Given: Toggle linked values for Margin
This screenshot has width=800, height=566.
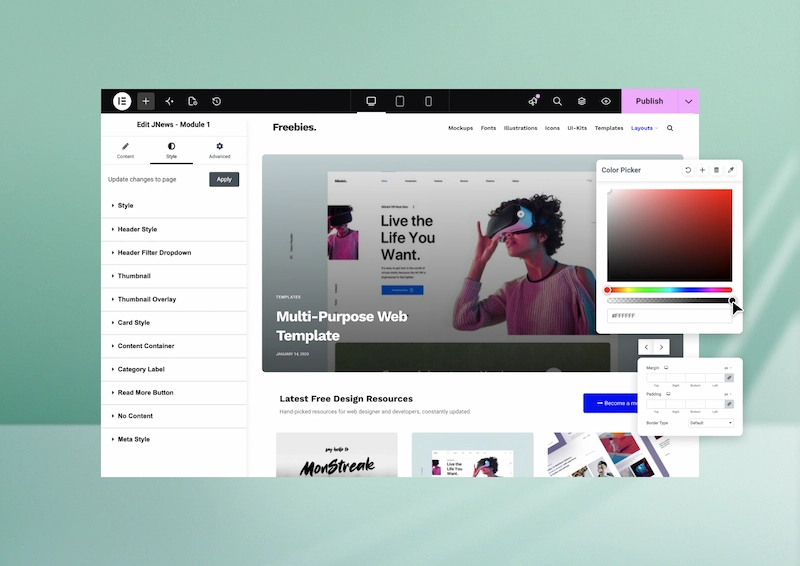Looking at the screenshot, I should click(x=729, y=378).
